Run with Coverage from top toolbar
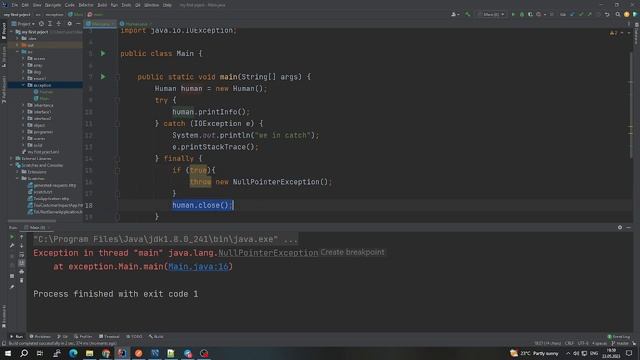 click(530, 14)
